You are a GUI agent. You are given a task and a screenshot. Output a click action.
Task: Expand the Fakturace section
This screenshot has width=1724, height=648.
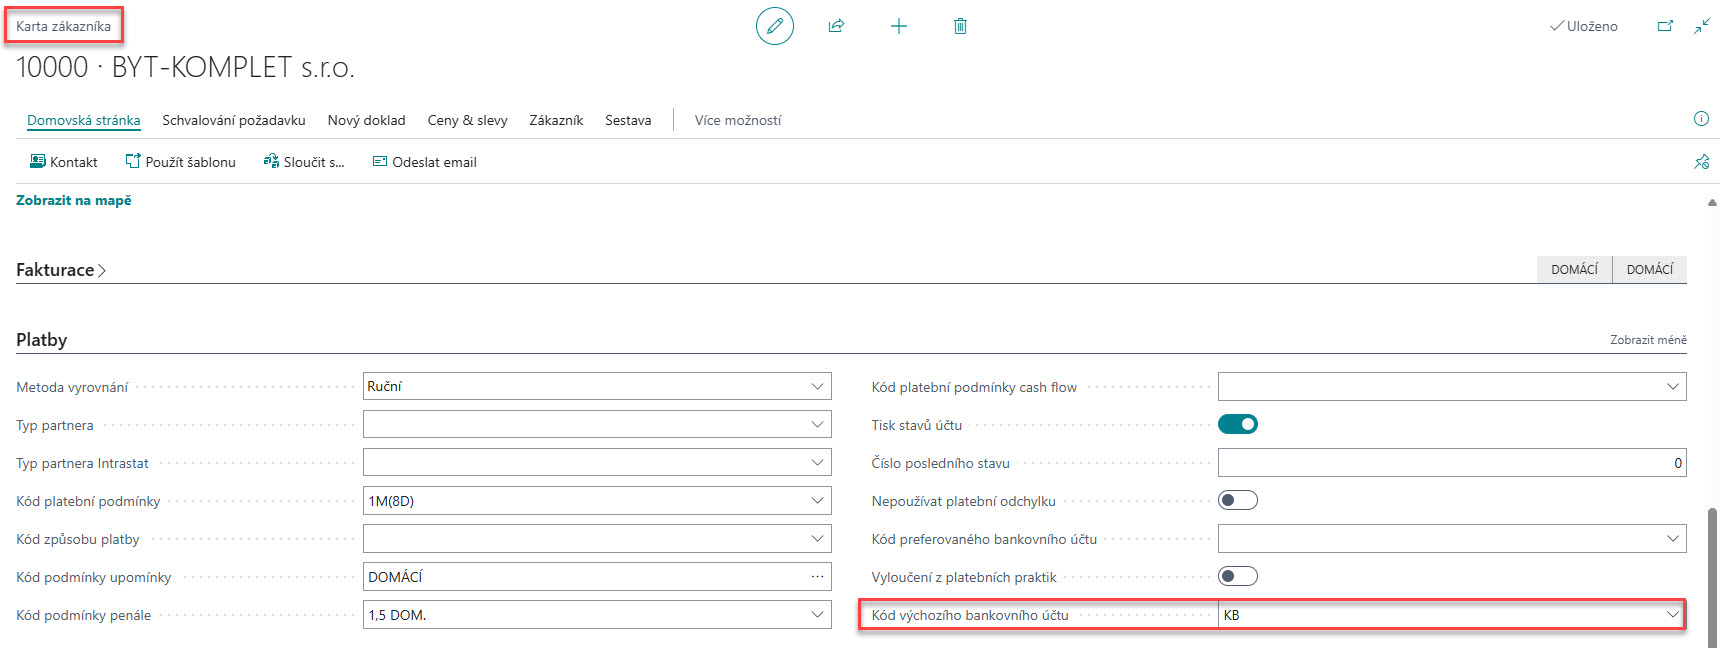[61, 270]
